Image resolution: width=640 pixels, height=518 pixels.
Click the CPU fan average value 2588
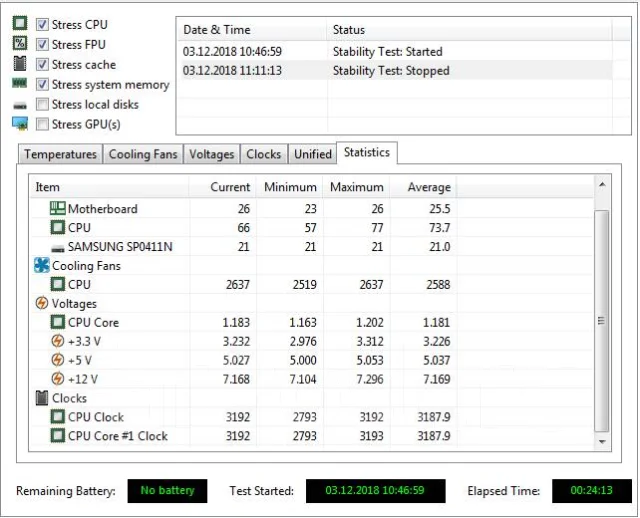point(438,284)
